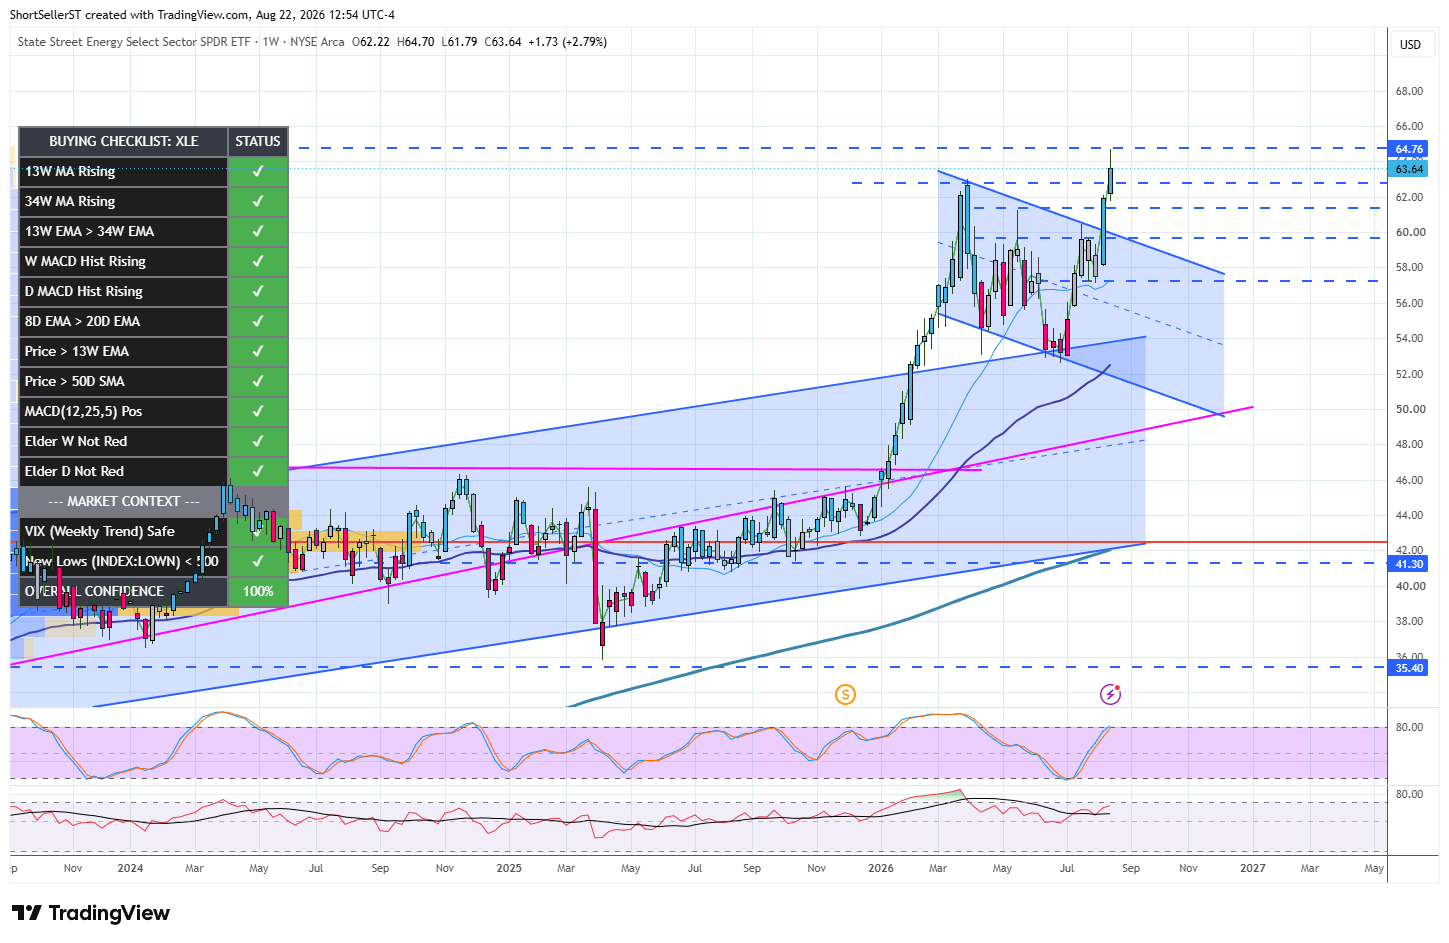1449x943 pixels.
Task: Click the 8D EMA > 20D EMA row label
Action: click(83, 321)
